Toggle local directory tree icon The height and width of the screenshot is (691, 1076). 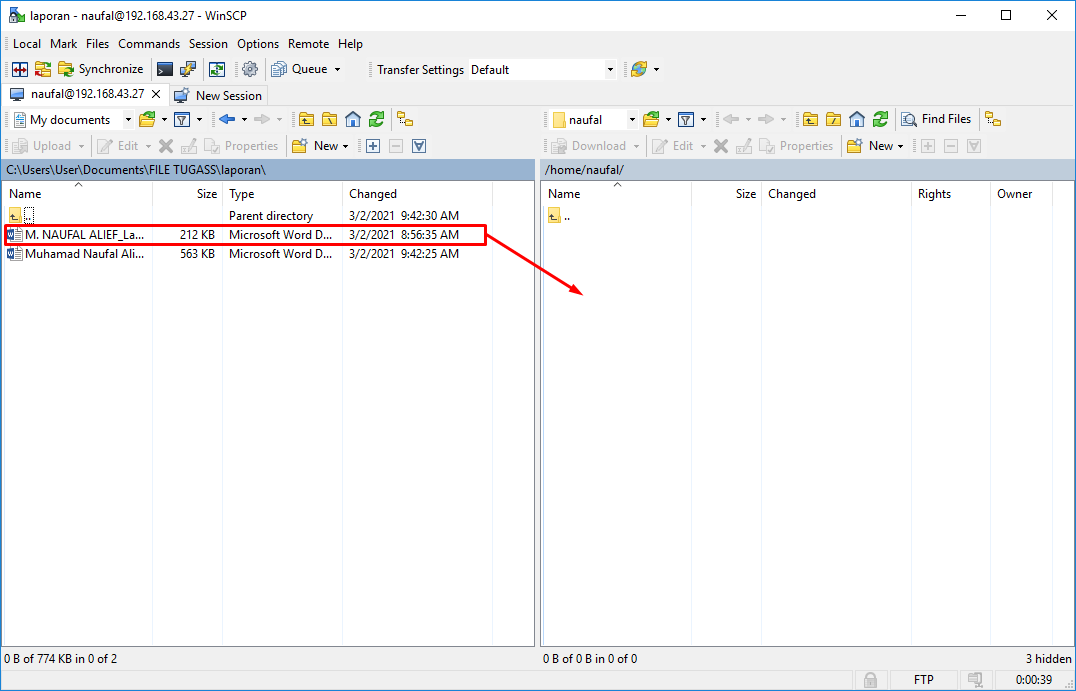tap(405, 119)
